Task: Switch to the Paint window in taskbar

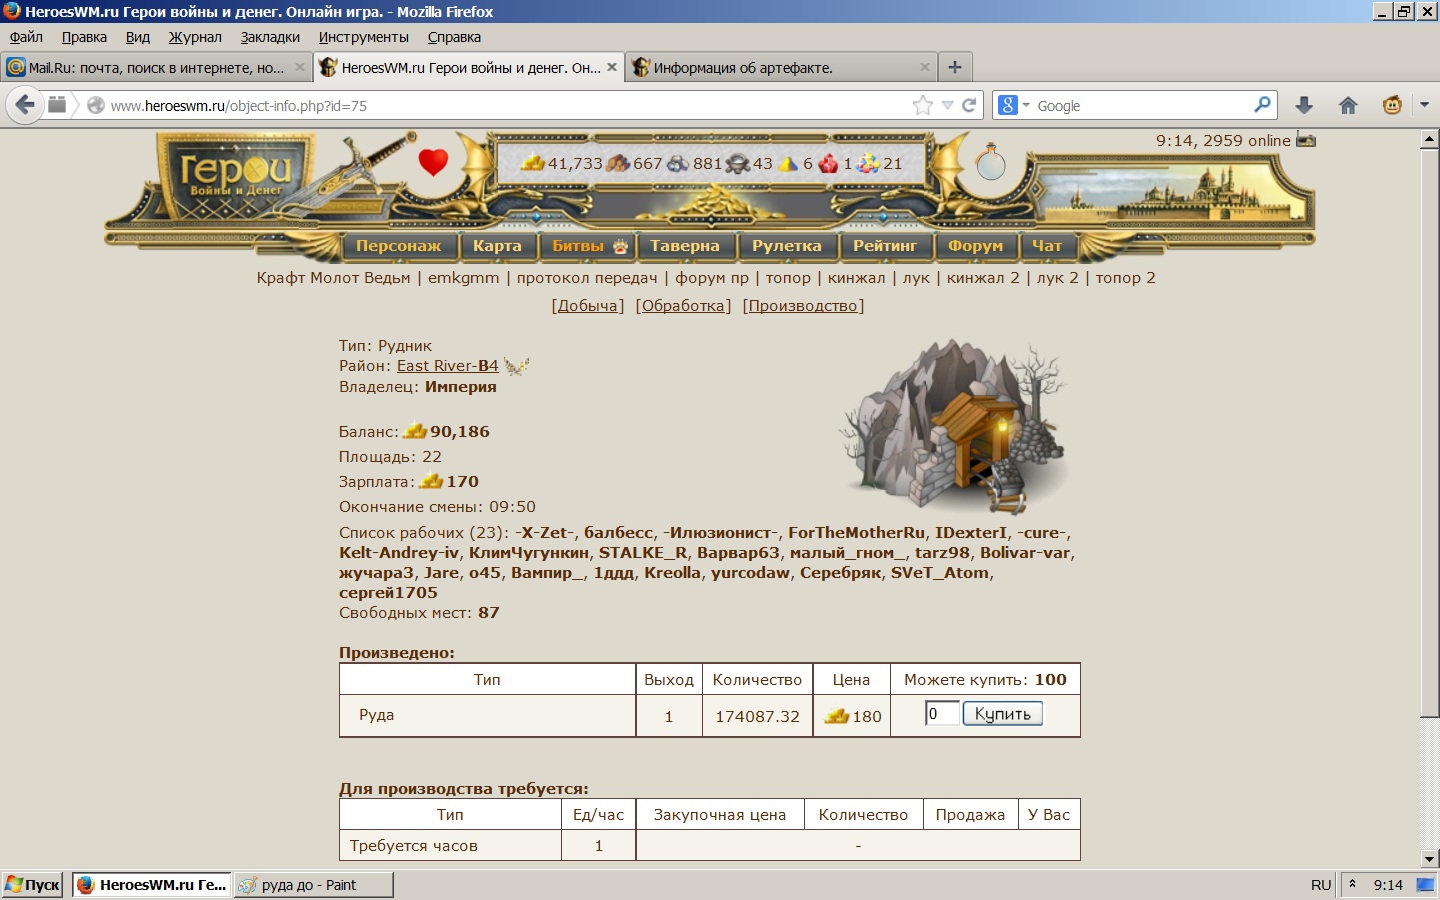Action: [312, 885]
